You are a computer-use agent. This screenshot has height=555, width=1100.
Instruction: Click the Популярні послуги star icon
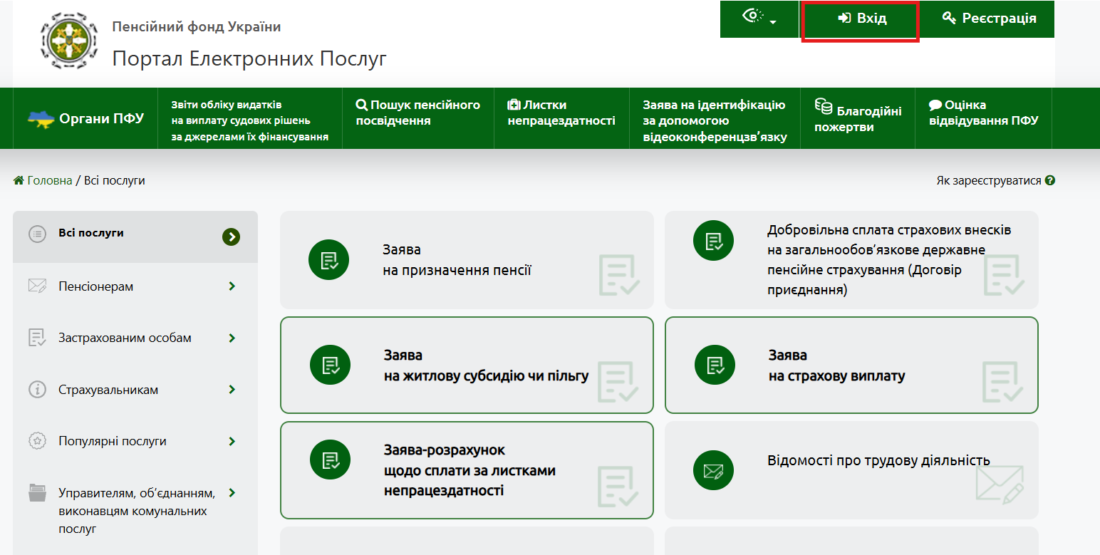coord(38,441)
